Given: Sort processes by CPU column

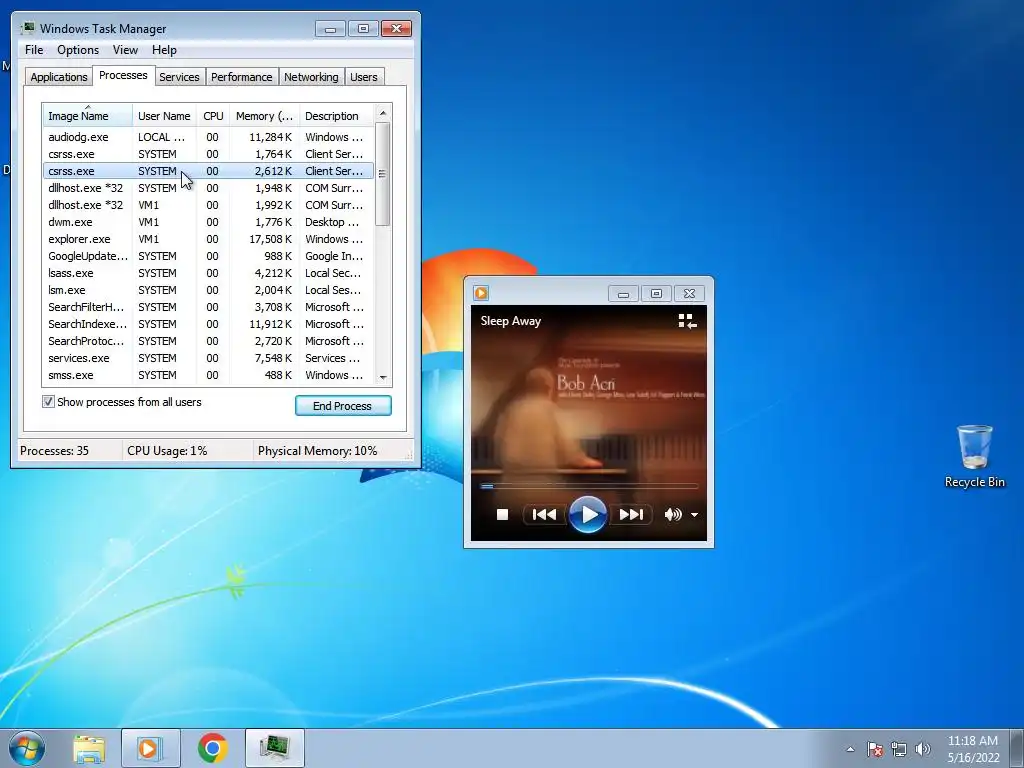Looking at the screenshot, I should coord(213,116).
